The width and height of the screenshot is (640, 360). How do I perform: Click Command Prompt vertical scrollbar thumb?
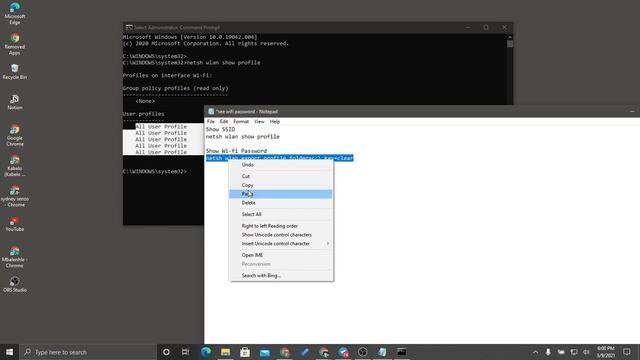pyautogui.click(x=510, y=43)
